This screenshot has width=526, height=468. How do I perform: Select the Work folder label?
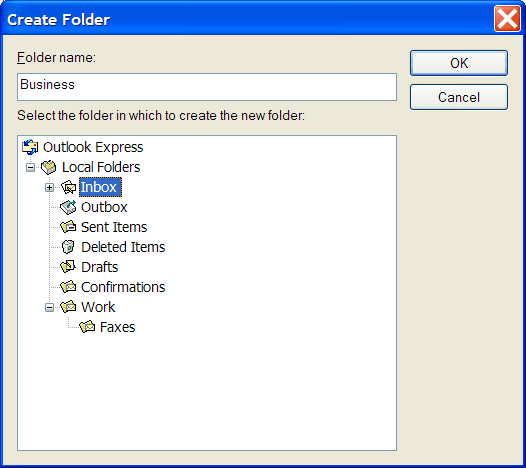point(98,307)
